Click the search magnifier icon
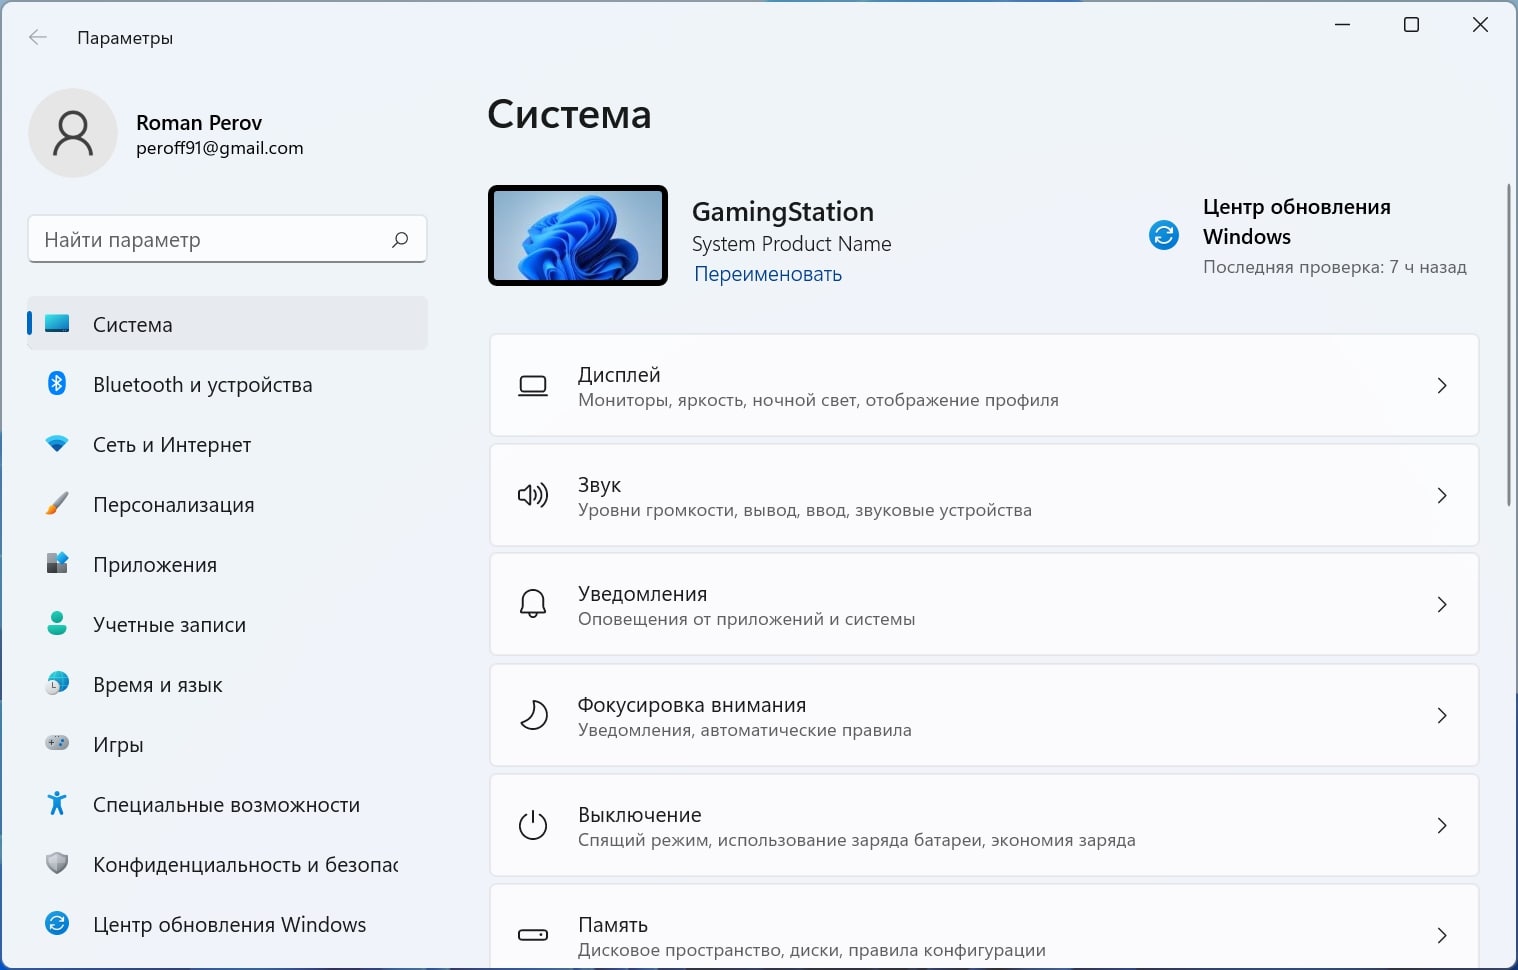Image resolution: width=1518 pixels, height=970 pixels. coord(400,240)
